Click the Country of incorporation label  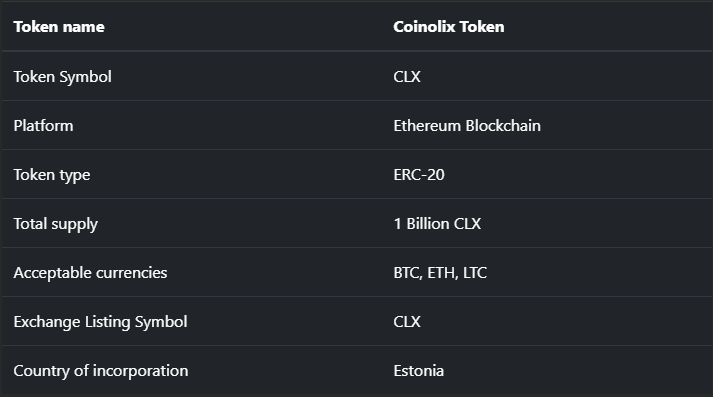click(101, 371)
